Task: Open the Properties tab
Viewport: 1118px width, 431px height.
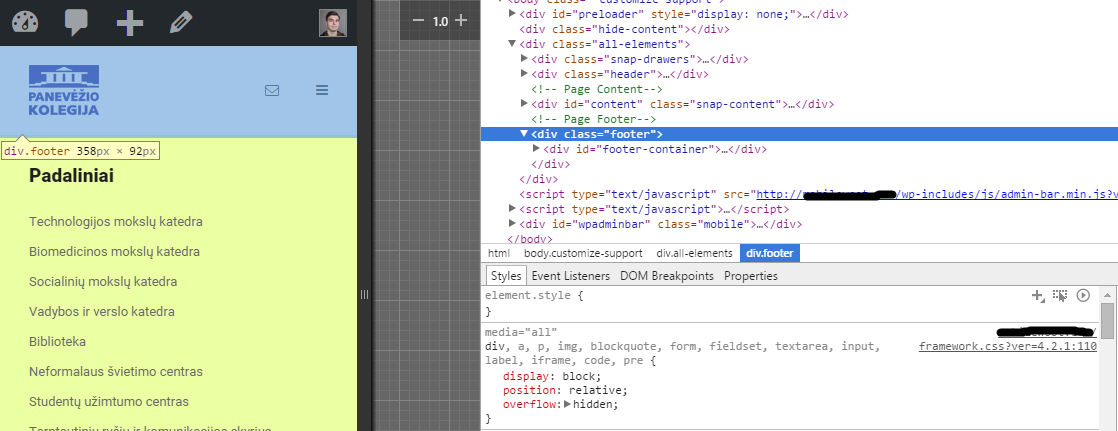Action: (751, 275)
